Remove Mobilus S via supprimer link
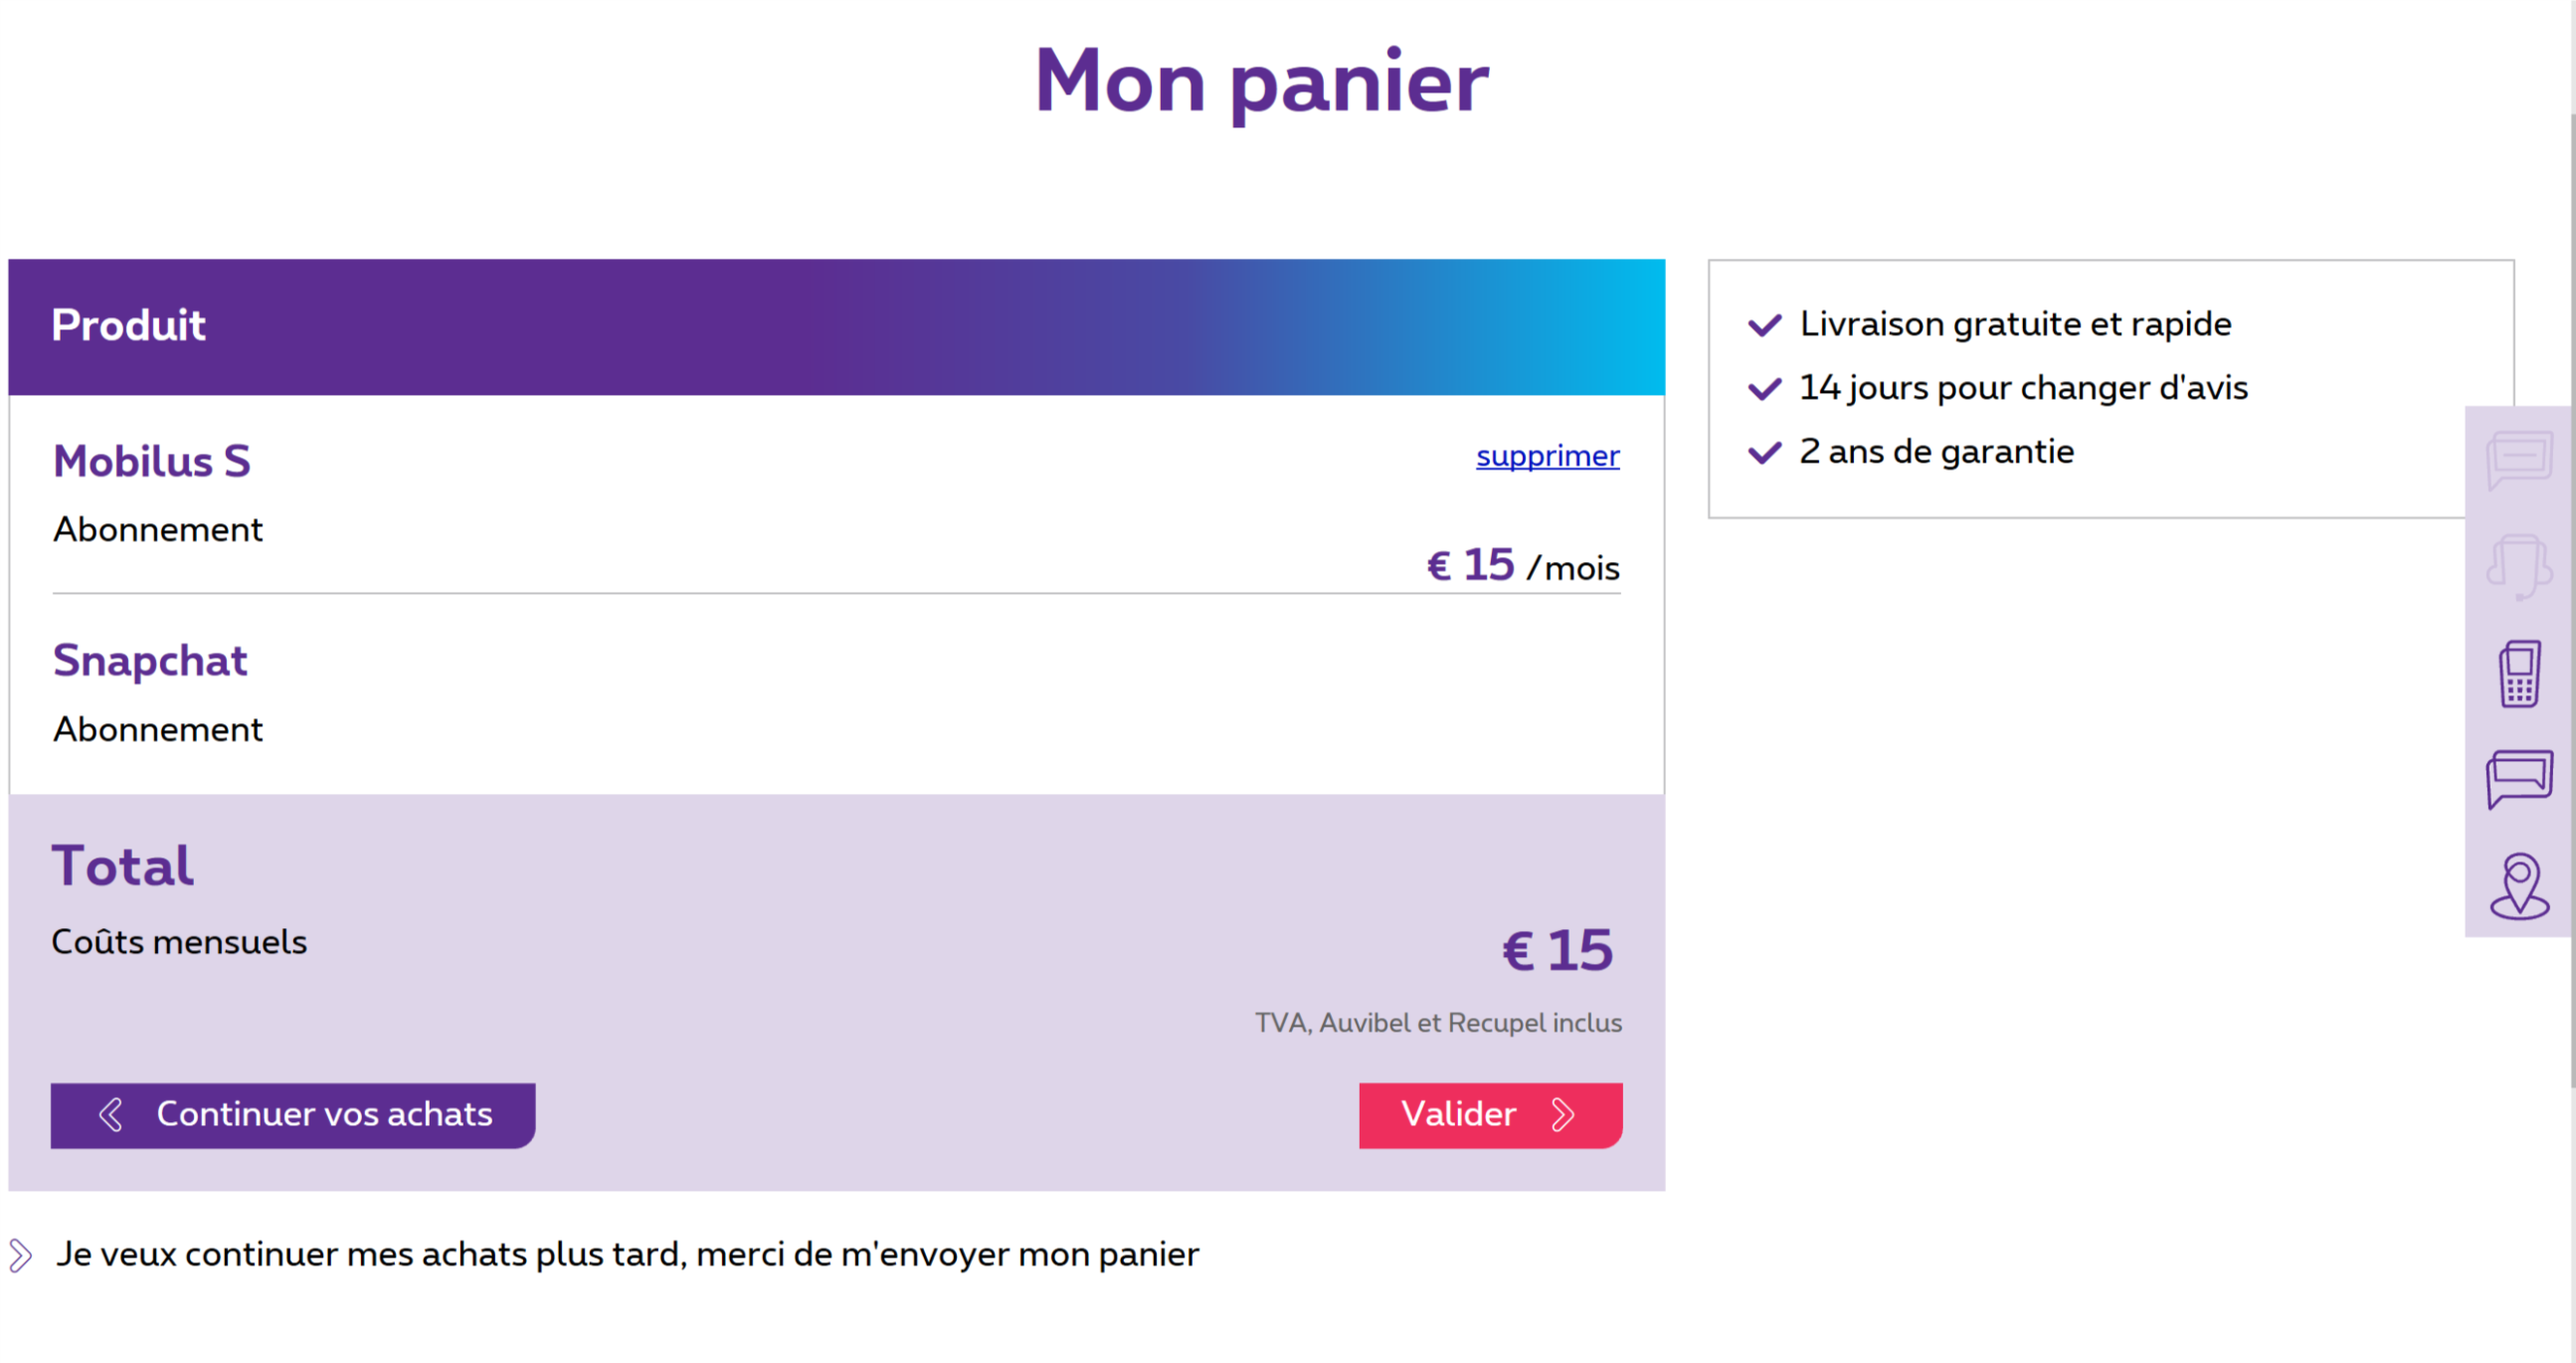The width and height of the screenshot is (2576, 1363). pyautogui.click(x=1547, y=456)
